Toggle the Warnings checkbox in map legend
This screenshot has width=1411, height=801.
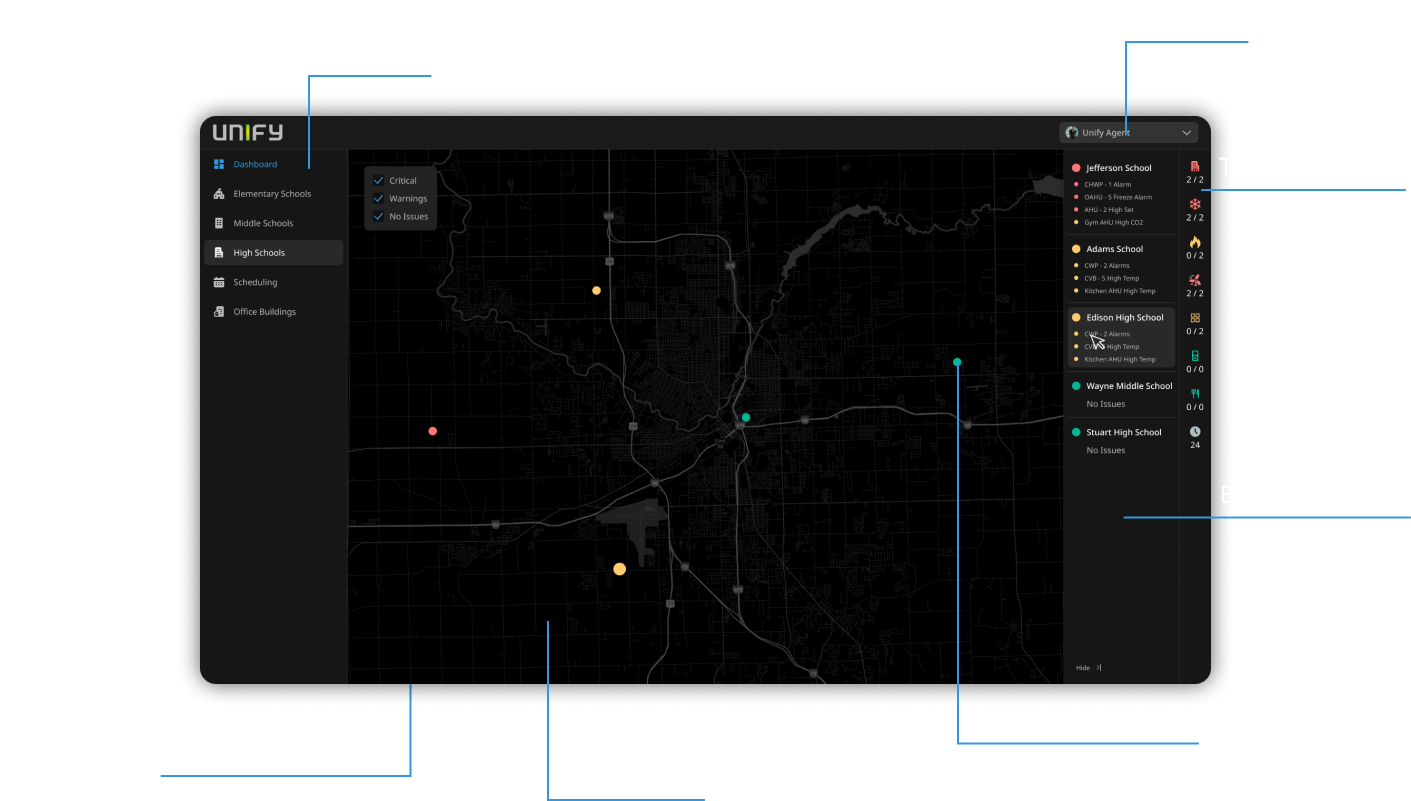tap(378, 199)
